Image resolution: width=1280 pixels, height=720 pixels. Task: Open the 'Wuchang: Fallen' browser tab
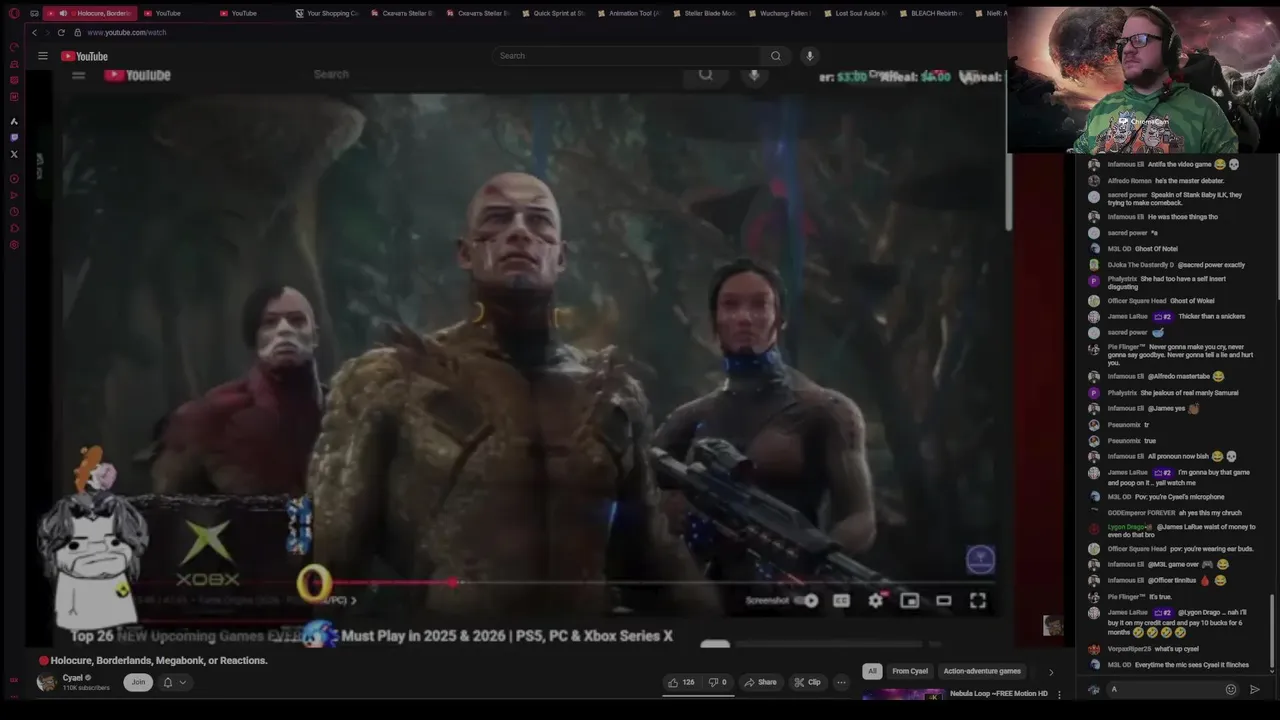click(780, 13)
